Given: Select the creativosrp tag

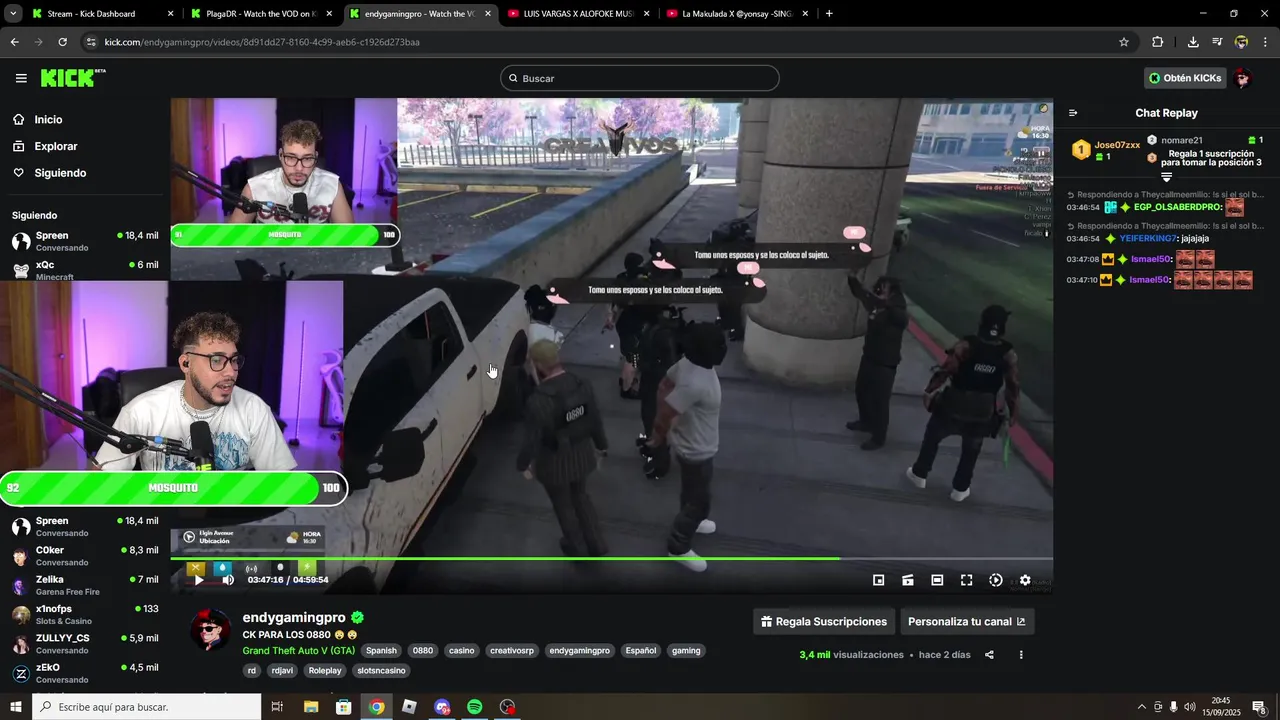Looking at the screenshot, I should (x=512, y=650).
